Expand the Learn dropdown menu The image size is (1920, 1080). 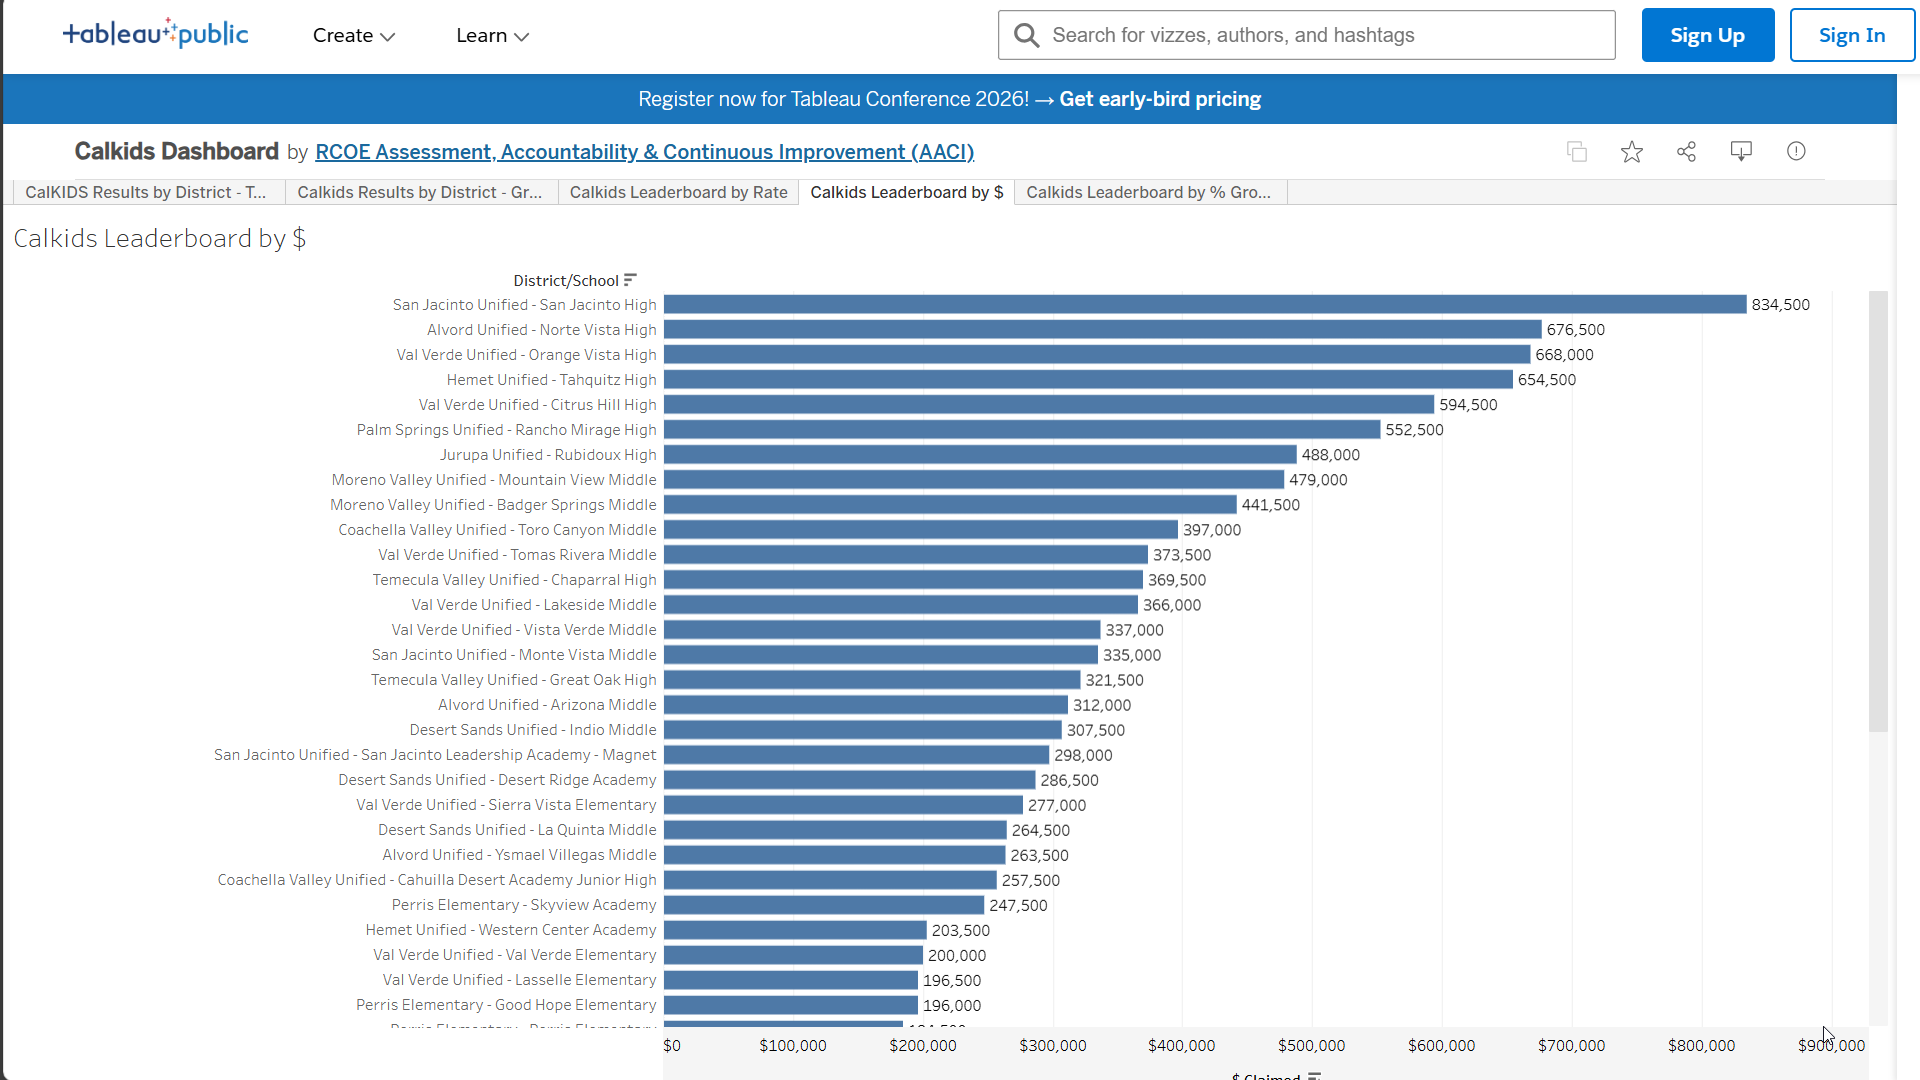pos(491,35)
